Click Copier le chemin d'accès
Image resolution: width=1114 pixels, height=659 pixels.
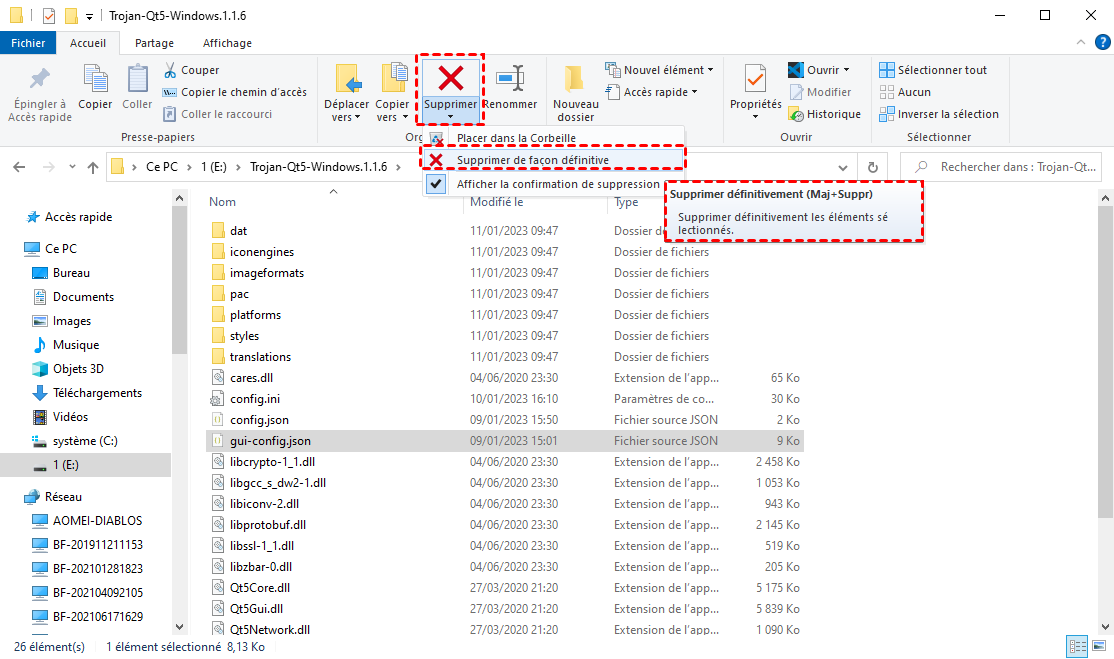[235, 92]
